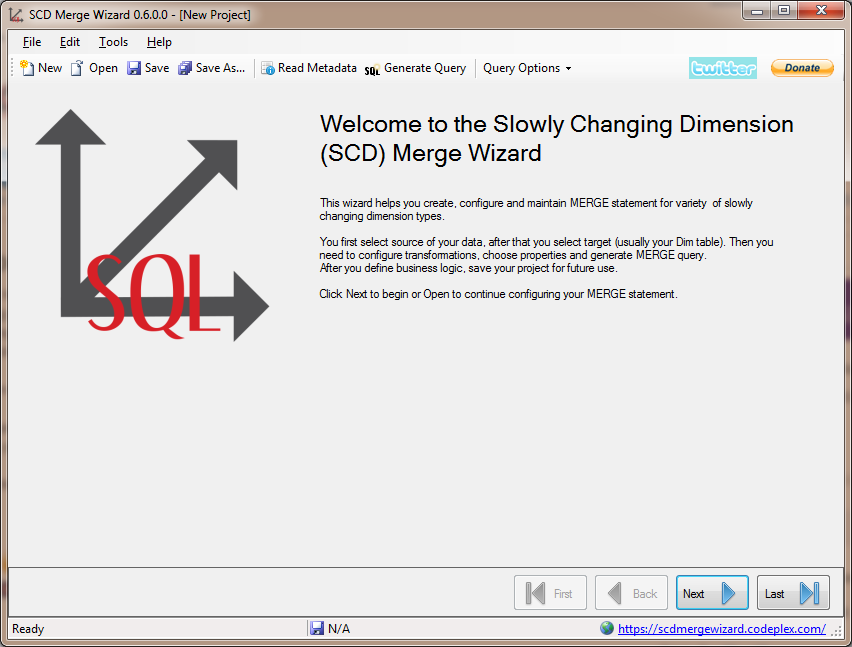Click the Save floppy disk icon

point(134,68)
